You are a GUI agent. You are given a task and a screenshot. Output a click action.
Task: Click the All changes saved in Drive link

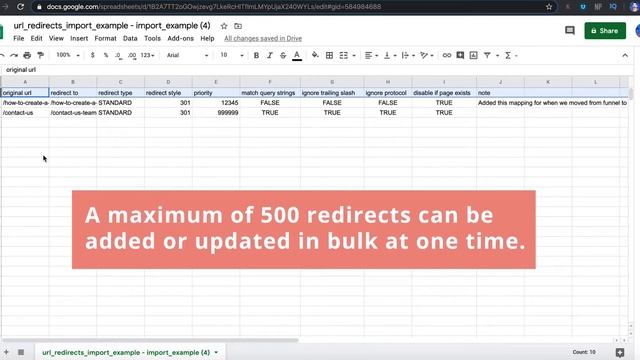pyautogui.click(x=263, y=38)
